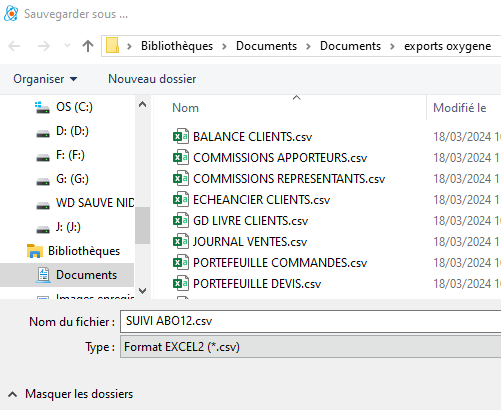Select ECHEANCIER CLIENTS.csv file
Image resolution: width=501 pixels, height=410 pixels.
coord(261,200)
